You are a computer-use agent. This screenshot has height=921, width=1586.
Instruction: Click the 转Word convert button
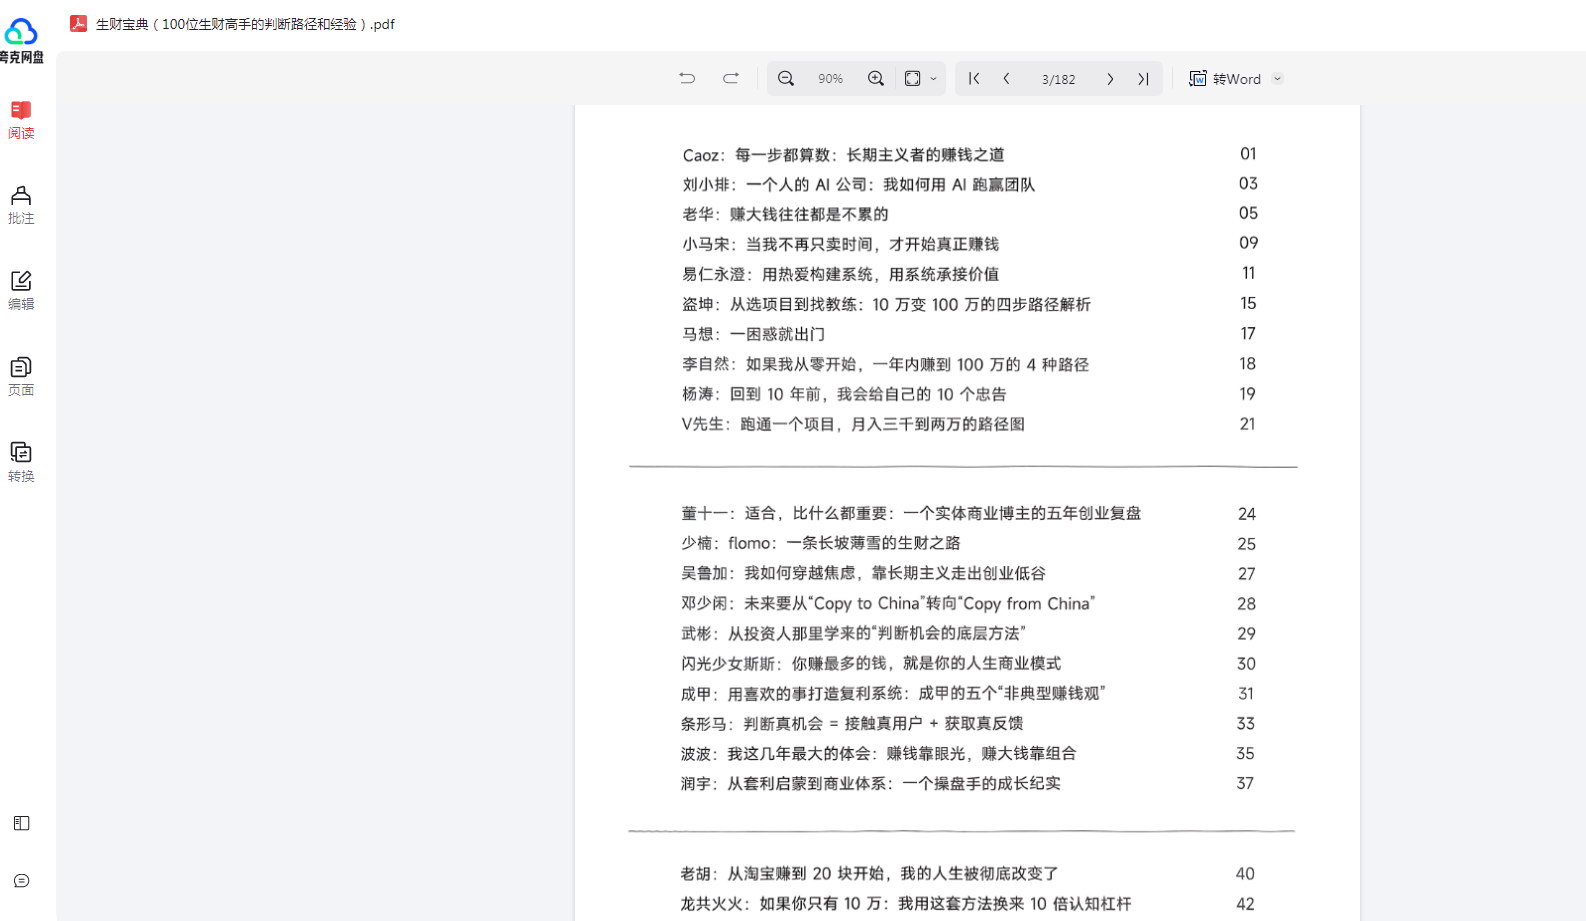(1225, 79)
